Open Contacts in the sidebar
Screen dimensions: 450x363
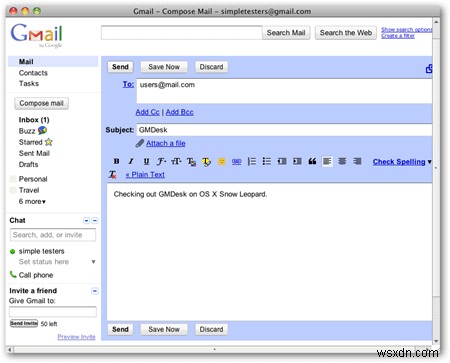point(33,73)
